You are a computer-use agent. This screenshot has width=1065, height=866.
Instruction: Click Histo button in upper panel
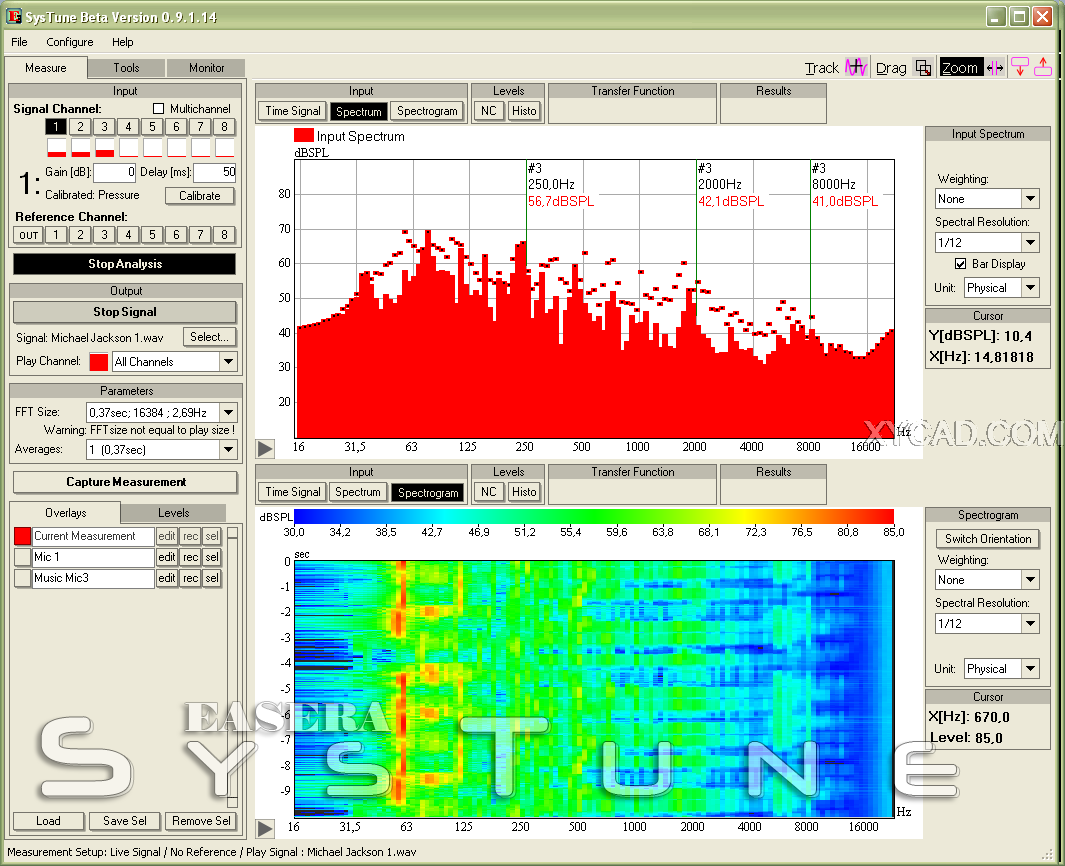coord(524,111)
